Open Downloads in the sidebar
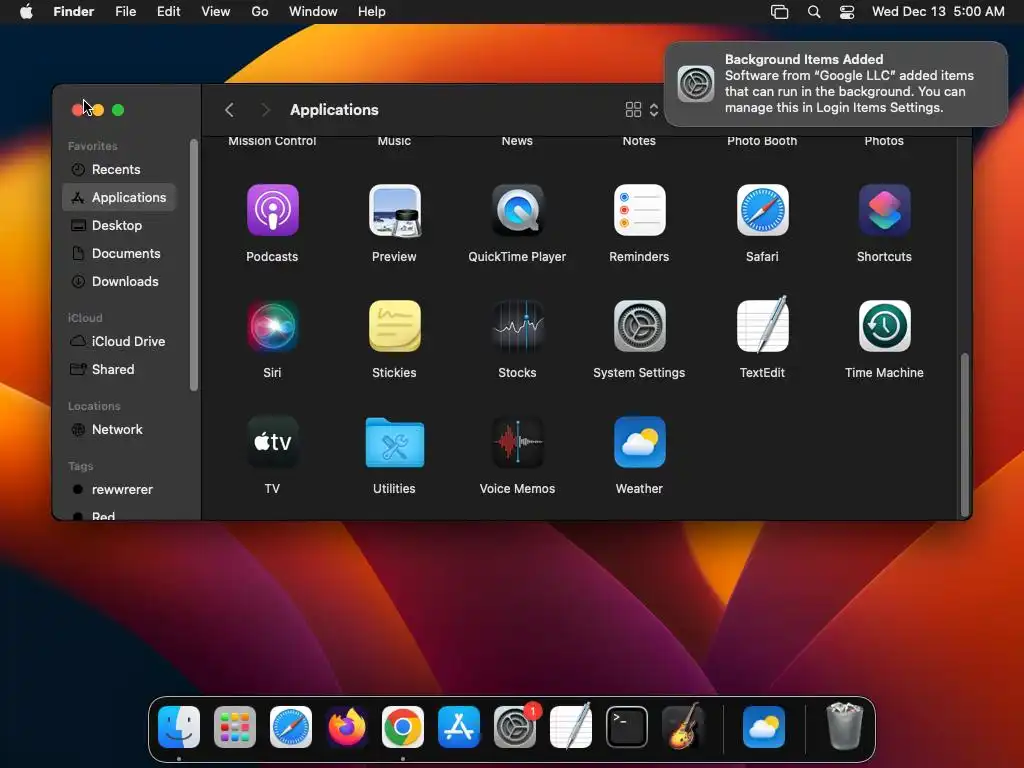 pyautogui.click(x=120, y=281)
